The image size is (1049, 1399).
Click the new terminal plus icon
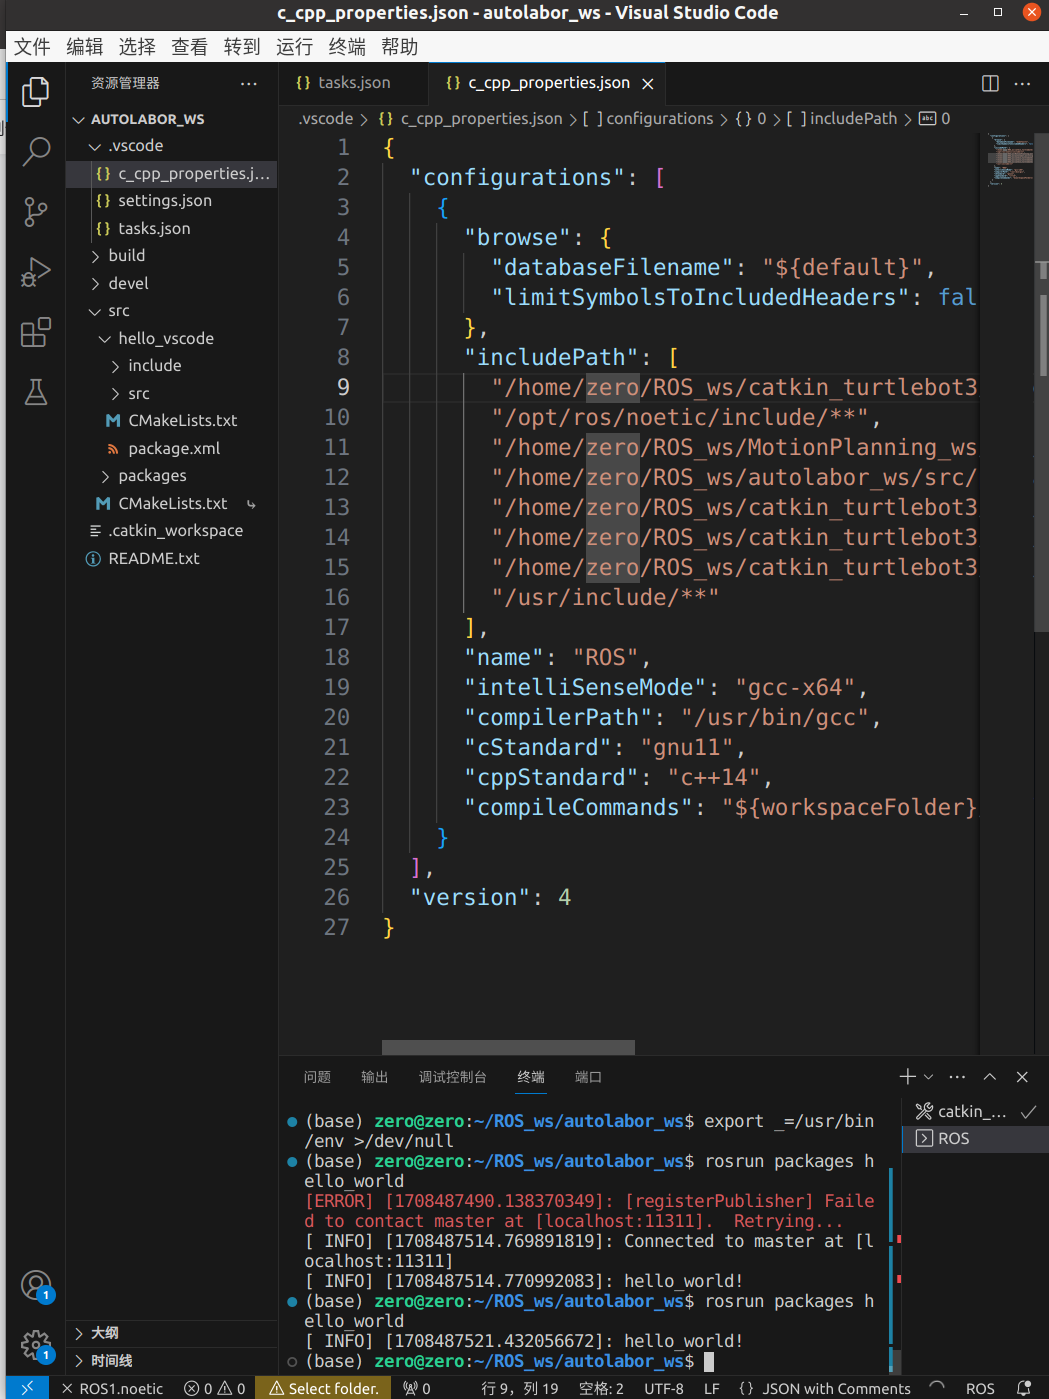[x=907, y=1077]
